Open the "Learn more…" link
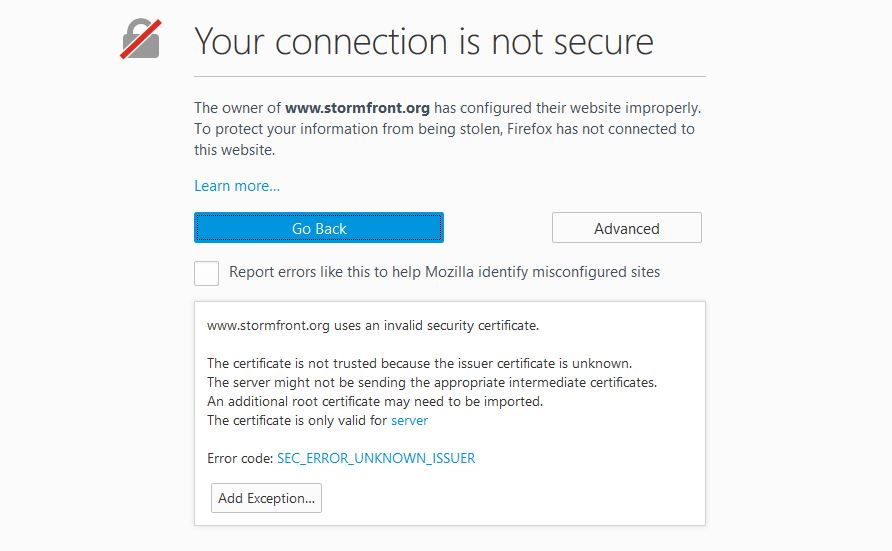This screenshot has height=551, width=892. click(x=237, y=186)
